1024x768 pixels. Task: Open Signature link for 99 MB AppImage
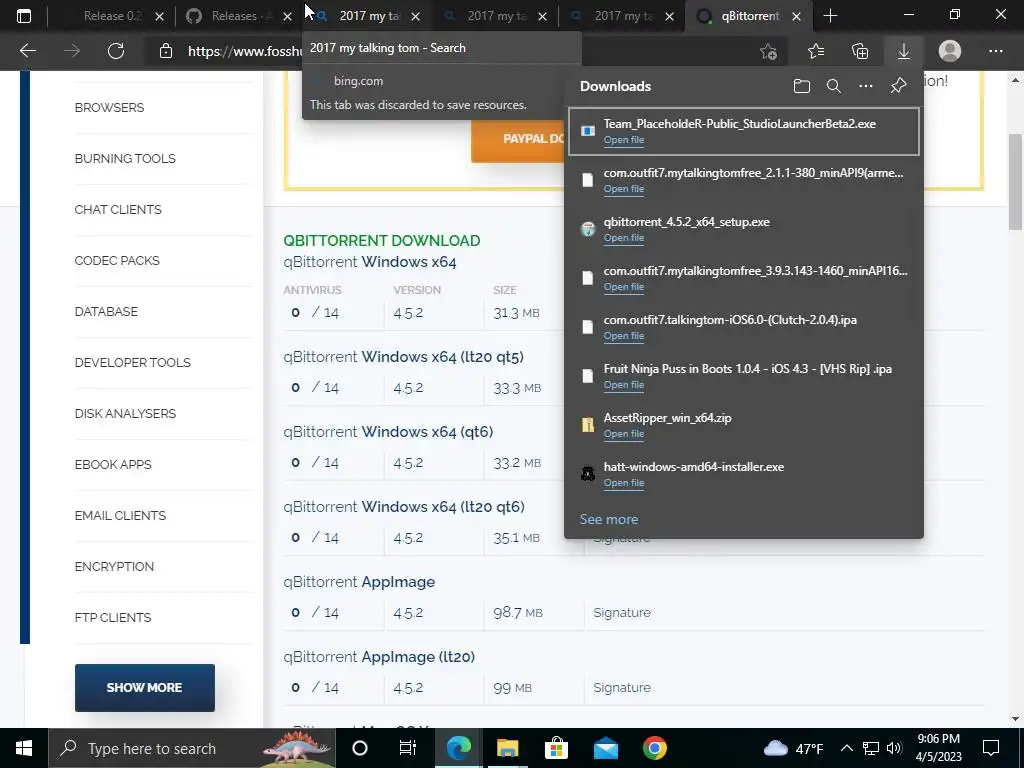click(622, 688)
